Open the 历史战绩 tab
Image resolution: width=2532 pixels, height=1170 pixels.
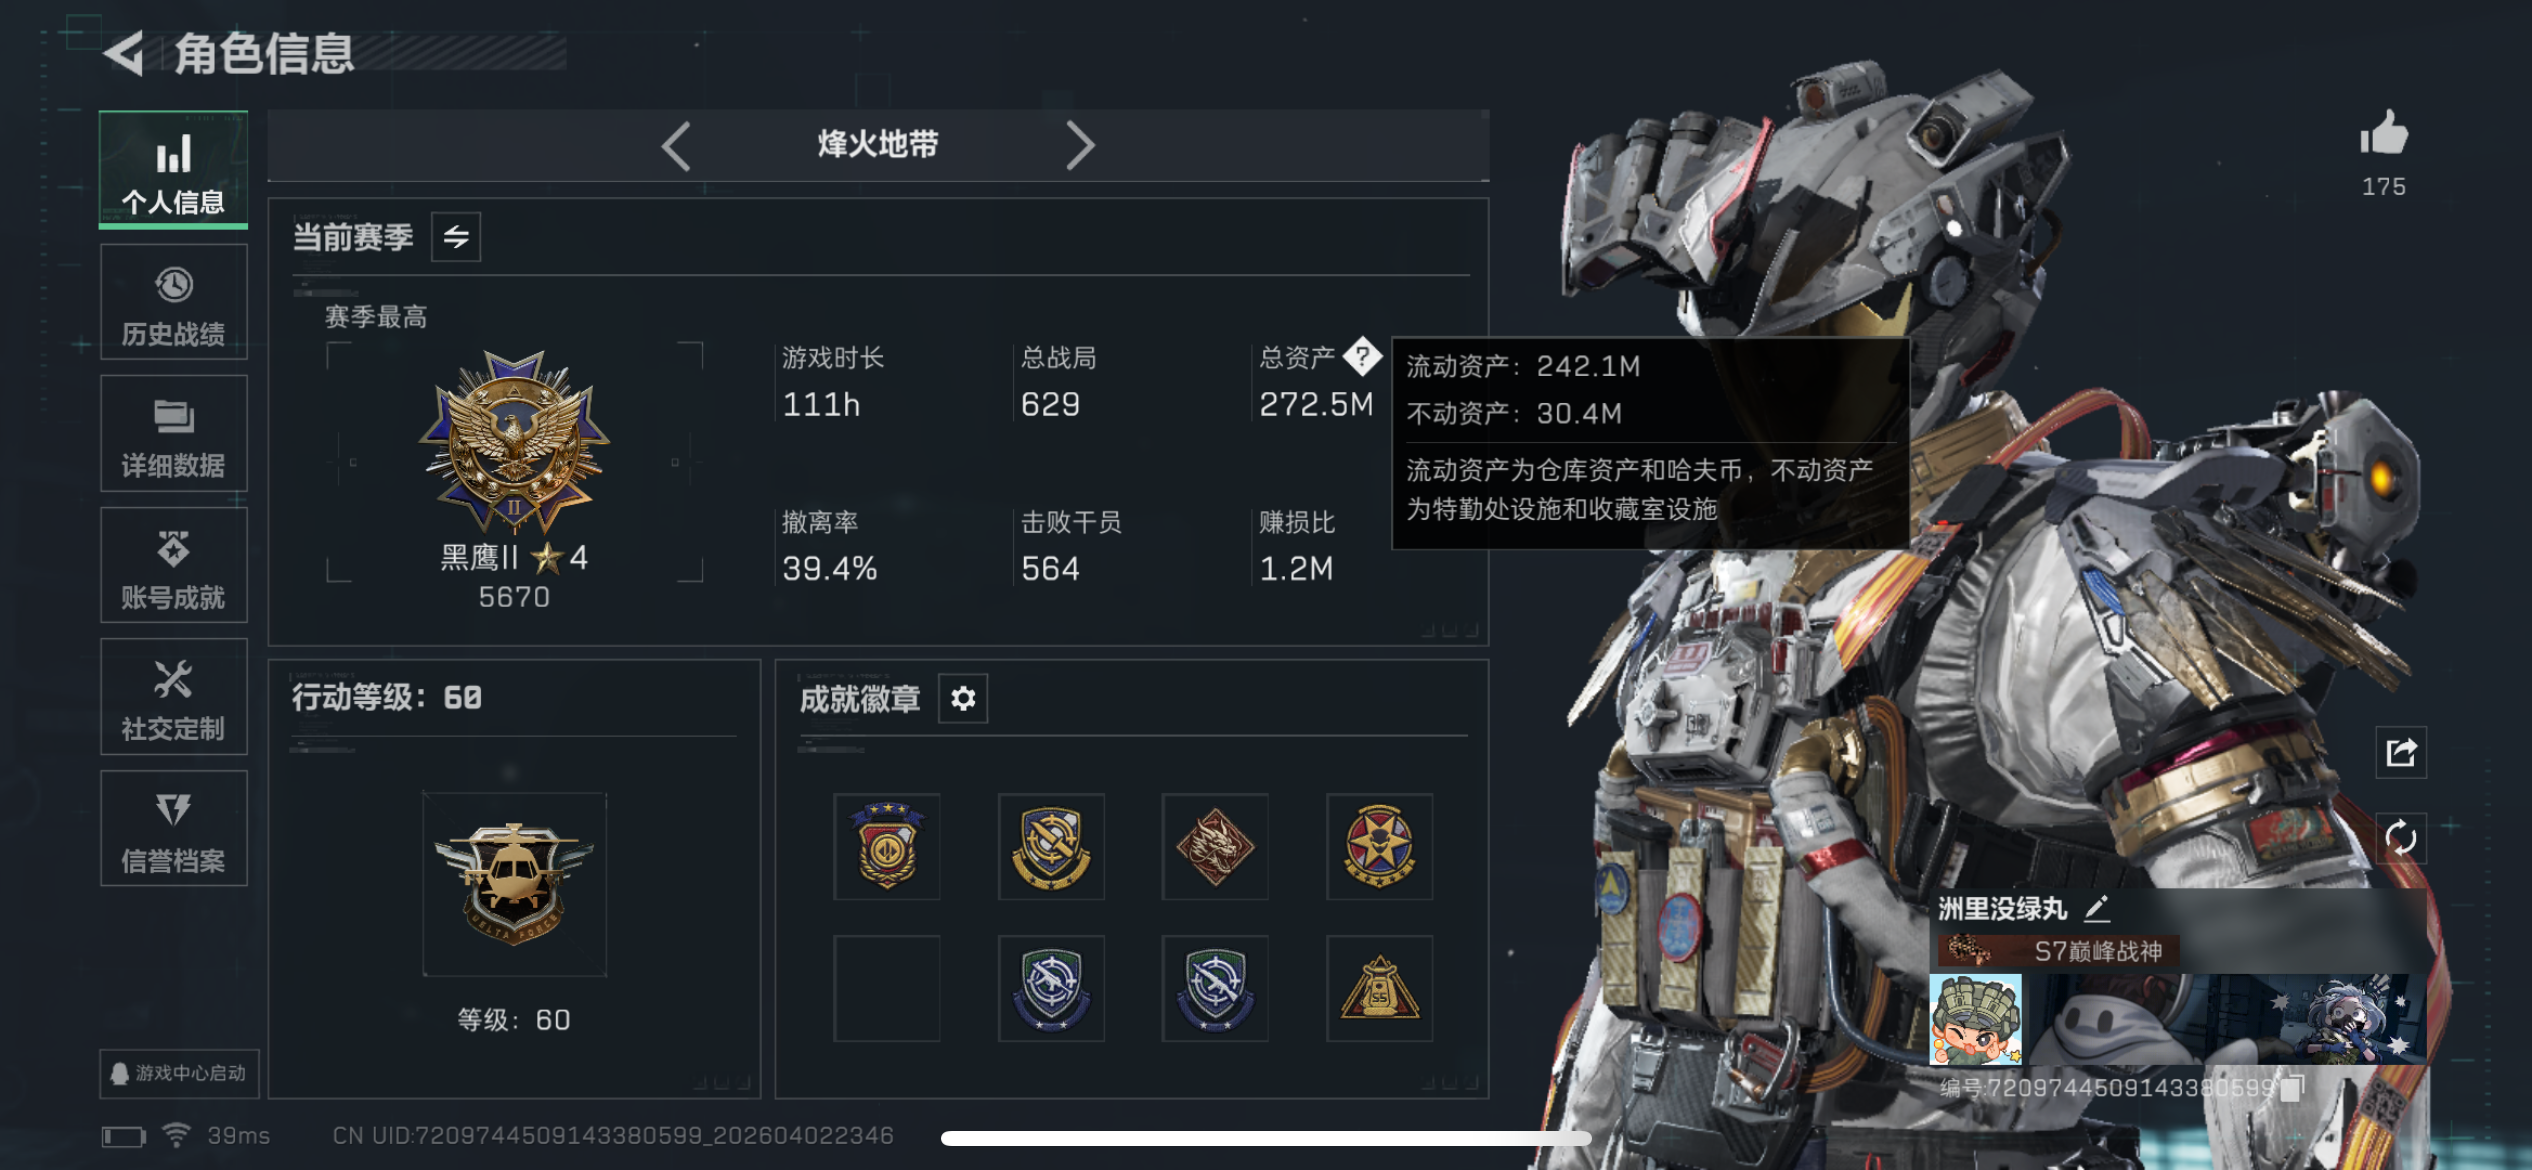[x=174, y=303]
